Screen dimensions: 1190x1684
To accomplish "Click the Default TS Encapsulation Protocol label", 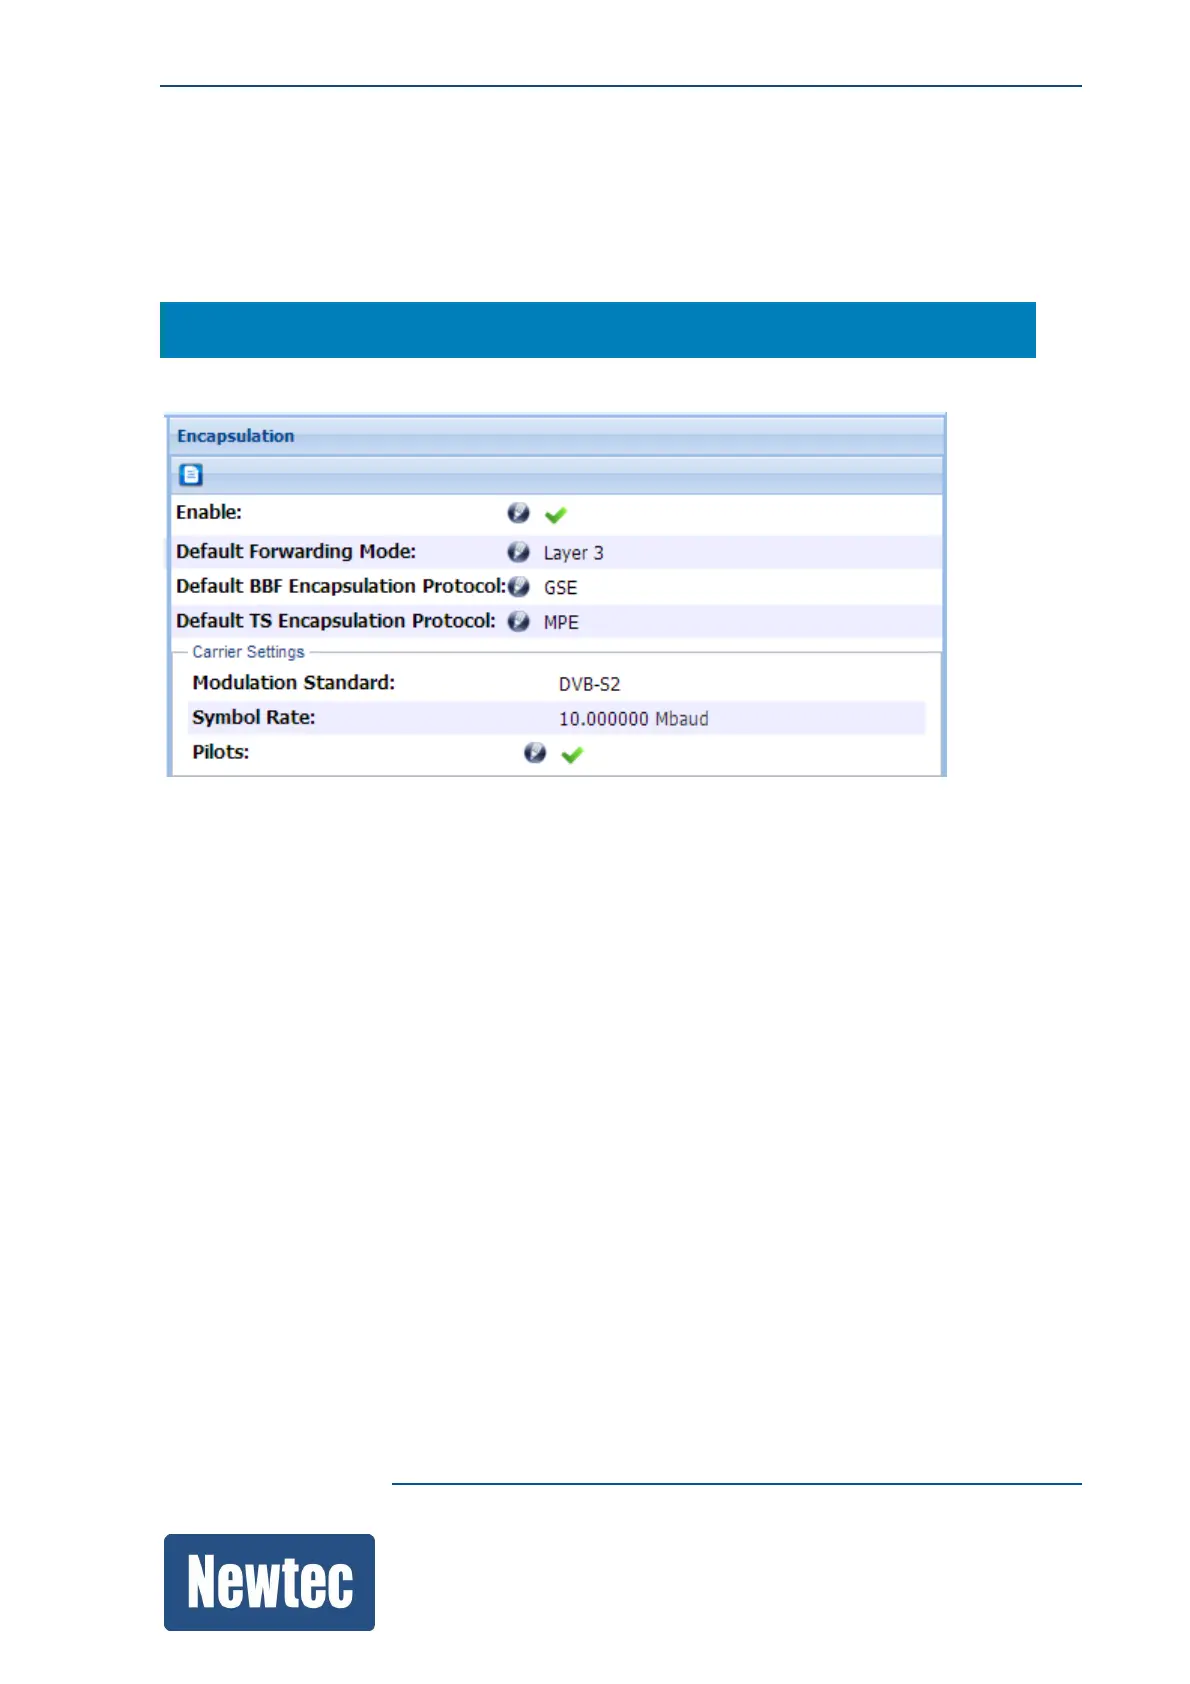I will (x=336, y=622).
